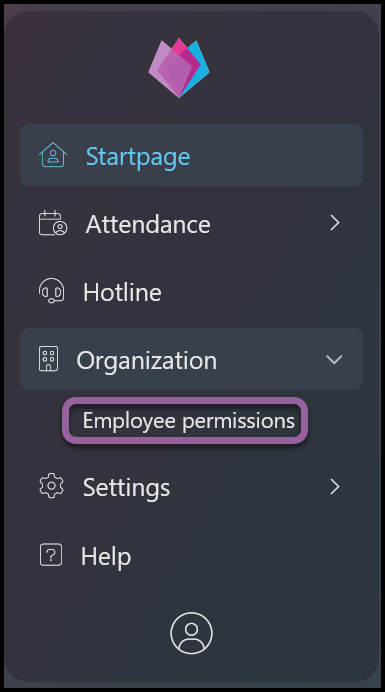
Task: Select the Hotline text label
Action: (x=122, y=292)
